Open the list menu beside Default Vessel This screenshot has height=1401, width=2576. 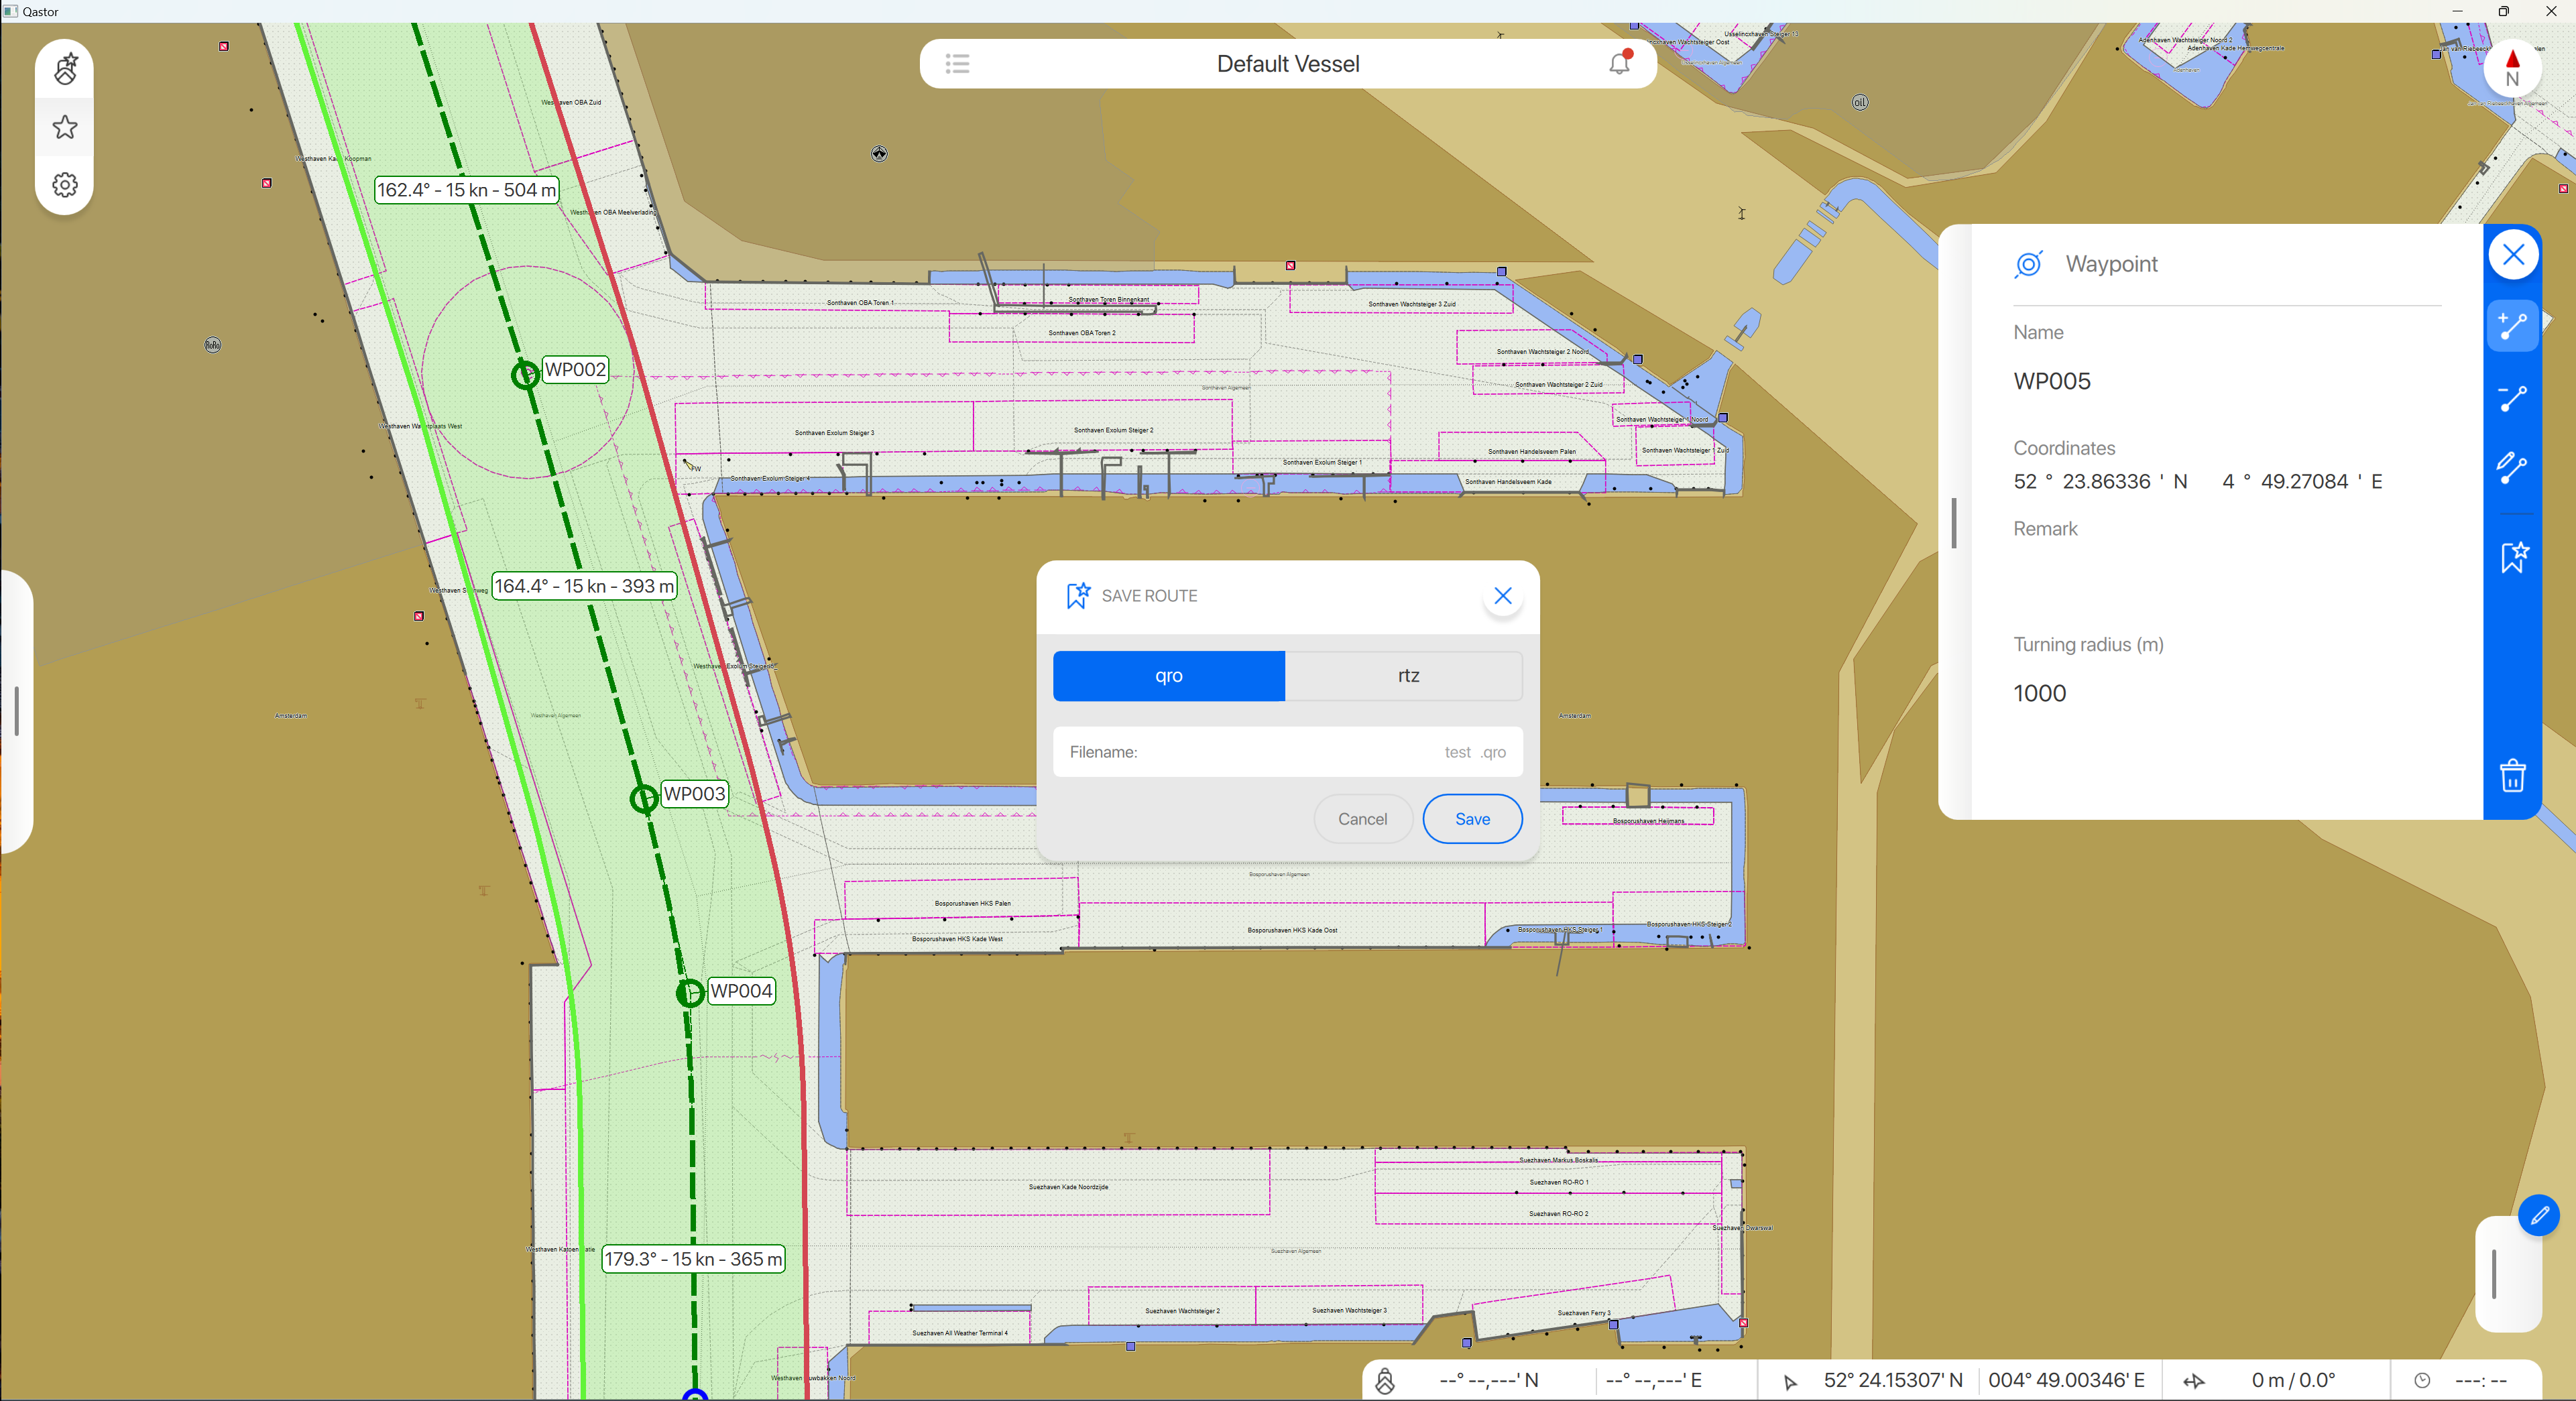957,64
